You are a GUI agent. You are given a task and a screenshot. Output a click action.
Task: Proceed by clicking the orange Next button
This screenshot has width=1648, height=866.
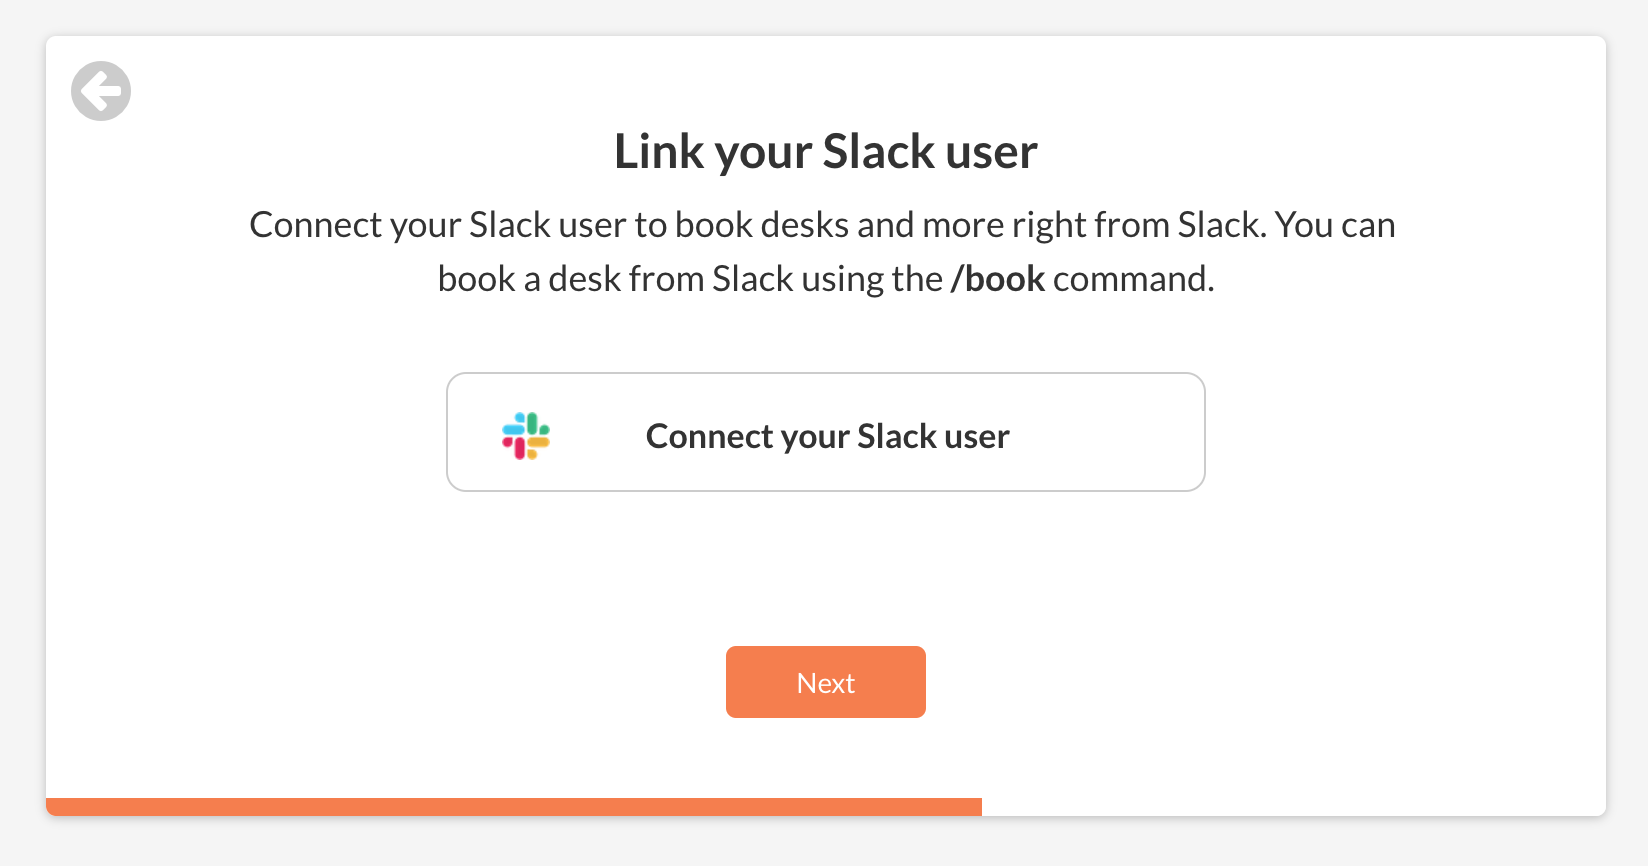(826, 682)
